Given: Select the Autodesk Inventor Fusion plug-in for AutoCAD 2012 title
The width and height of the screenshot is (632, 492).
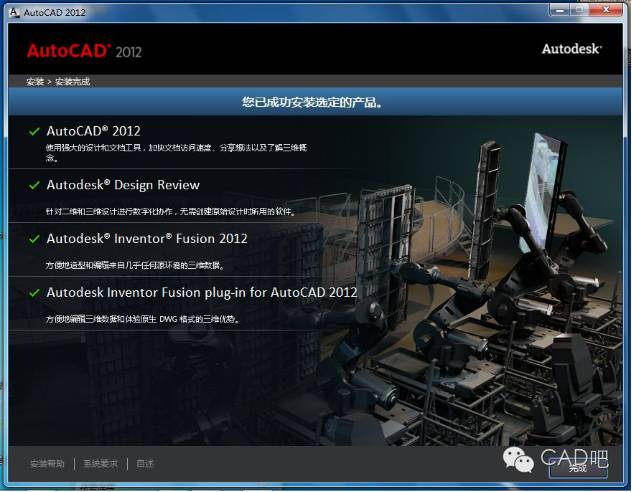Looking at the screenshot, I should [202, 292].
